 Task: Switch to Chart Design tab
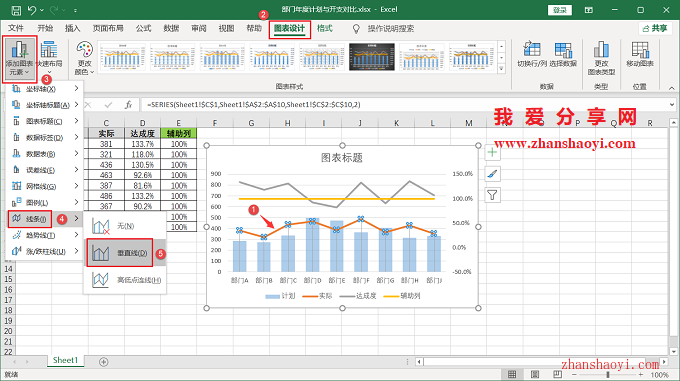[x=289, y=29]
